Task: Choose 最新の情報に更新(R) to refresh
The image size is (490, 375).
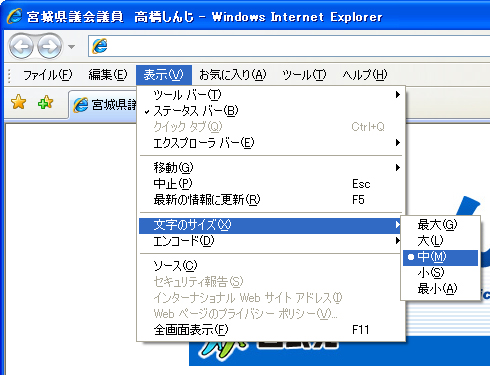Action: click(271, 200)
